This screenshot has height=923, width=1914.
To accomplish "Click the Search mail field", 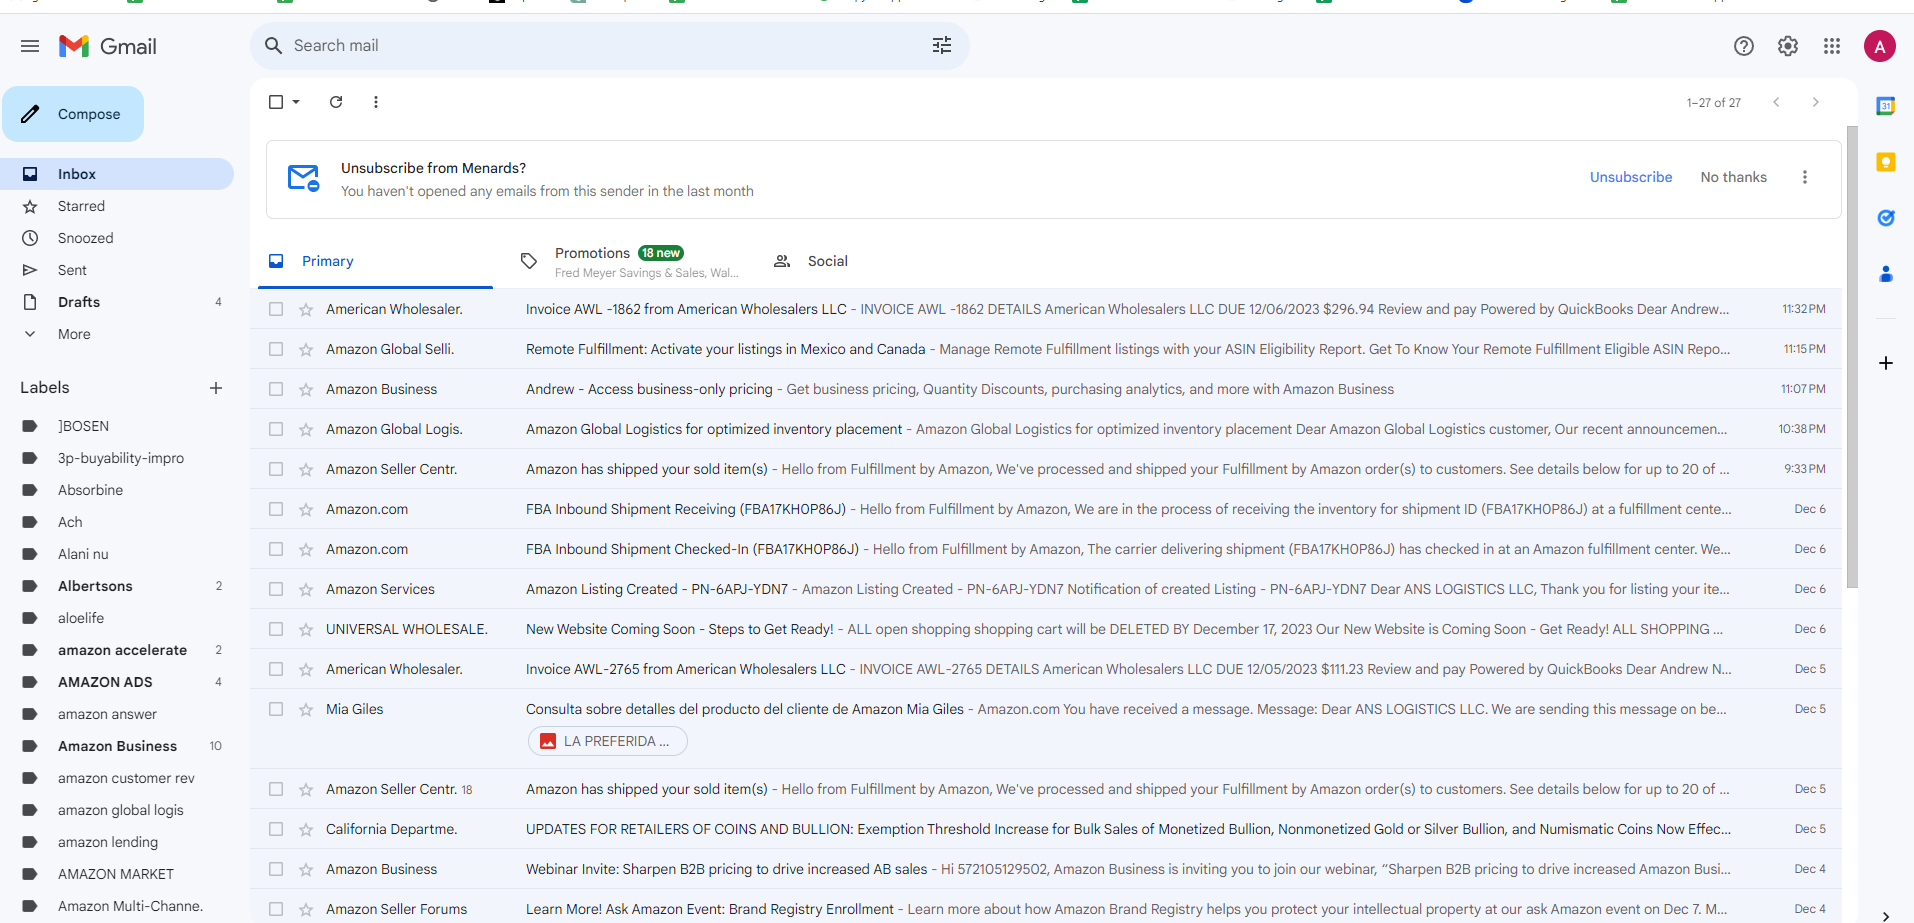I will (610, 46).
